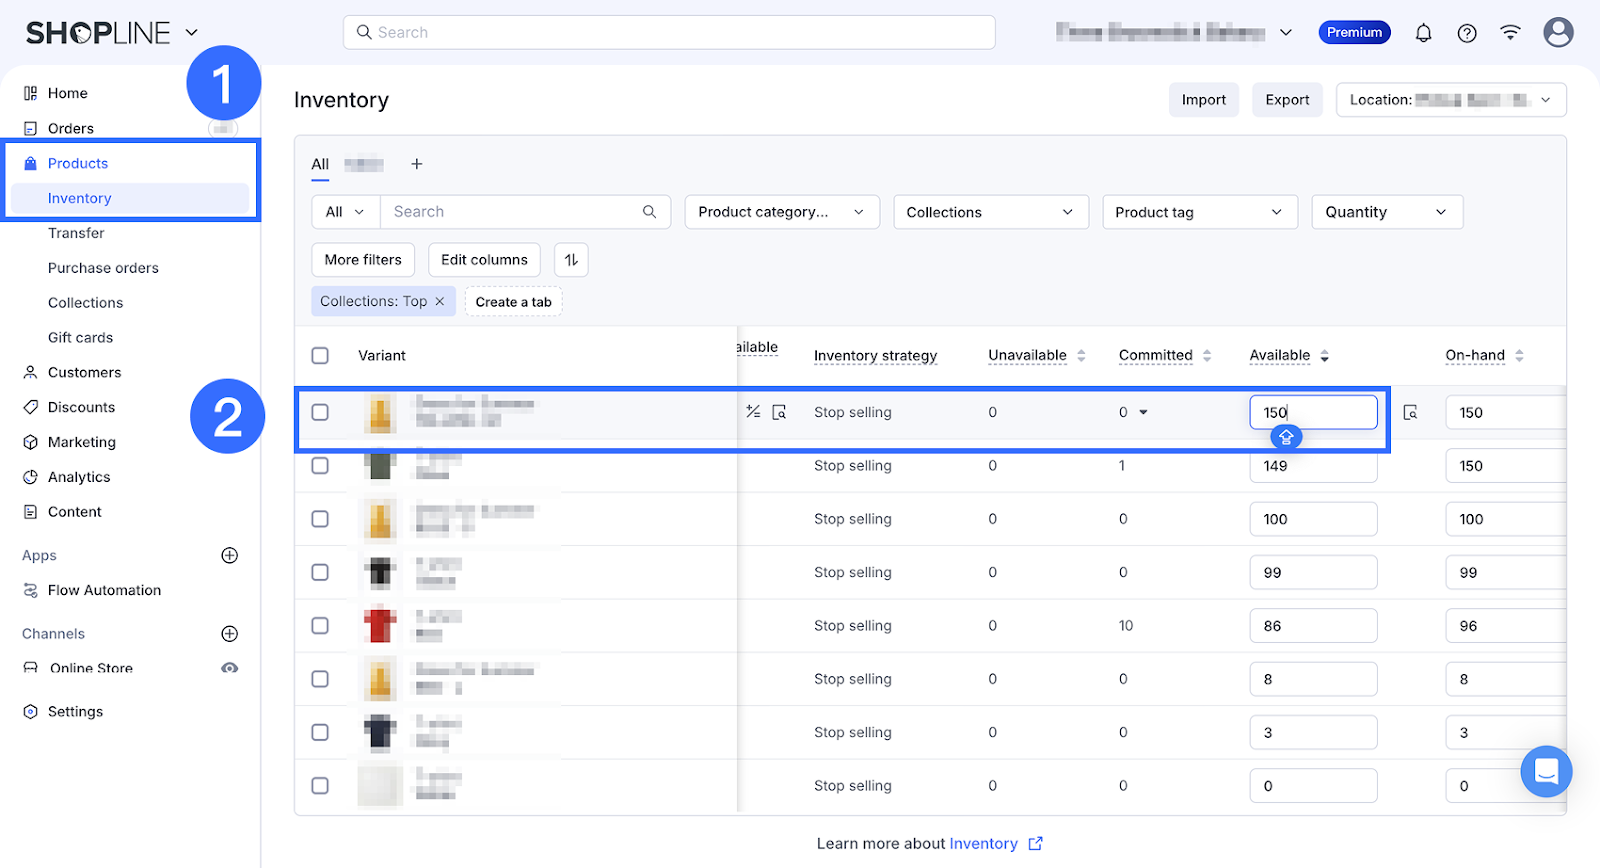
Task: Open the Quantity filter dropdown
Action: (1386, 212)
